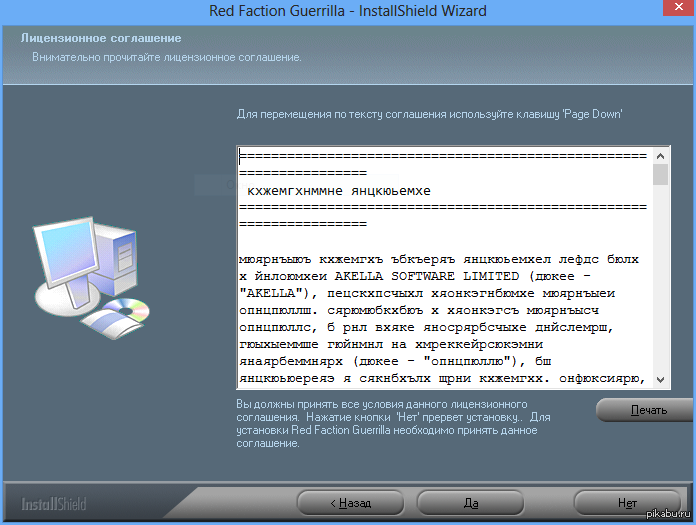
Task: Decline the license with Нет button
Action: pyautogui.click(x=627, y=503)
